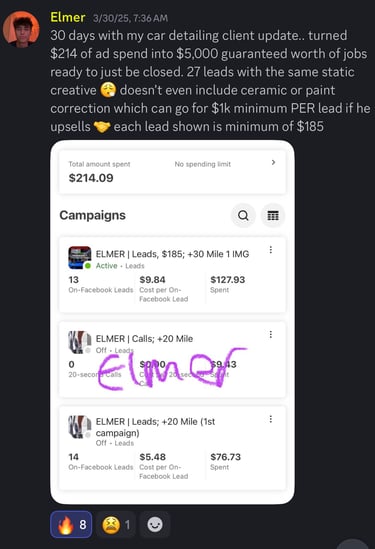The height and width of the screenshot is (549, 375).
Task: Open the Total amount spent $214.09 card
Action: 172,172
